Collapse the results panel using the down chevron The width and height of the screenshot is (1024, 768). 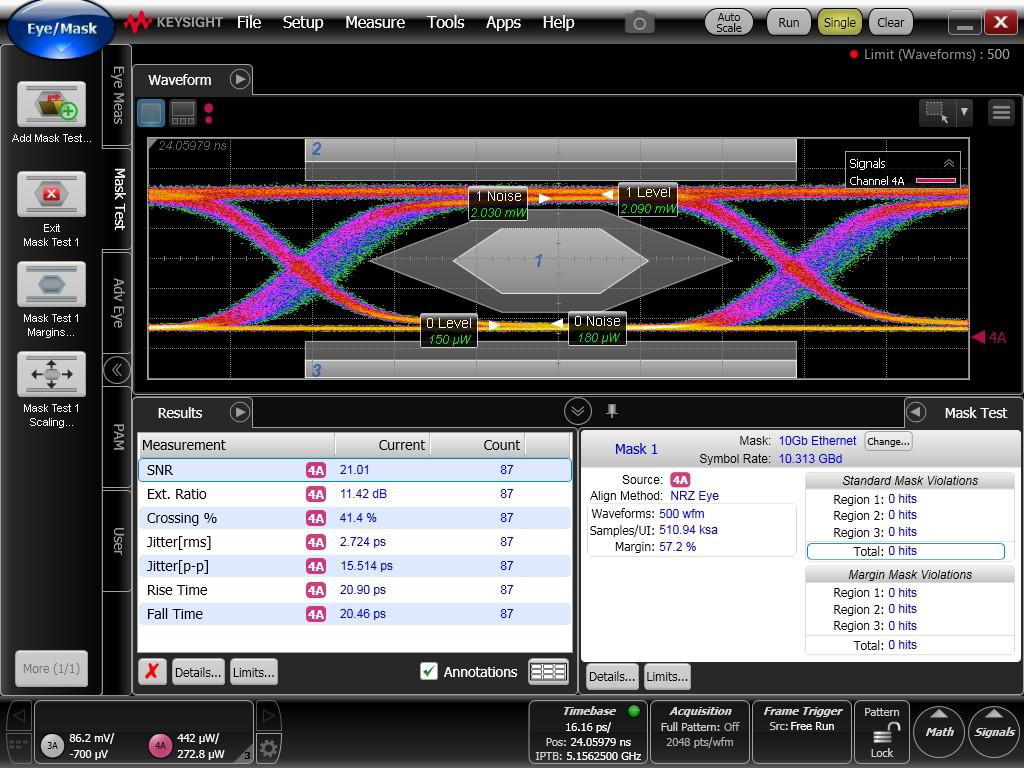click(x=577, y=411)
